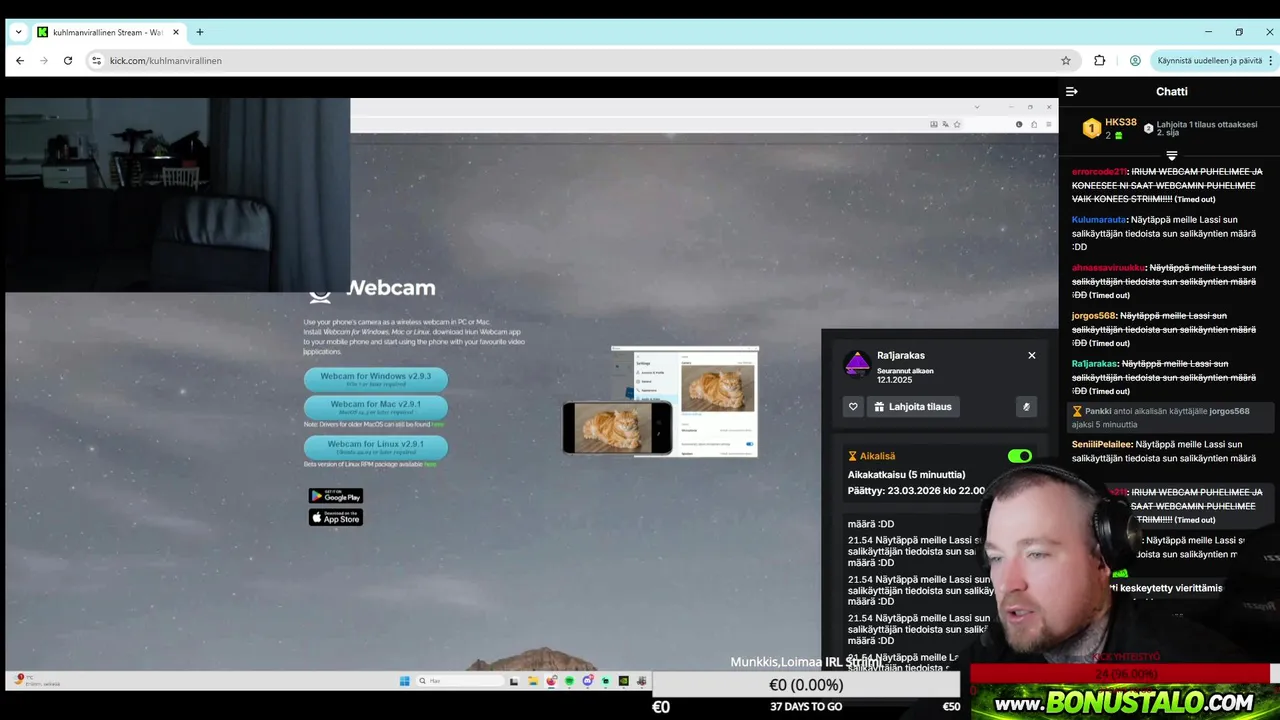Open the Chrome extensions puzzle icon
The width and height of the screenshot is (1280, 720).
pos(1100,61)
